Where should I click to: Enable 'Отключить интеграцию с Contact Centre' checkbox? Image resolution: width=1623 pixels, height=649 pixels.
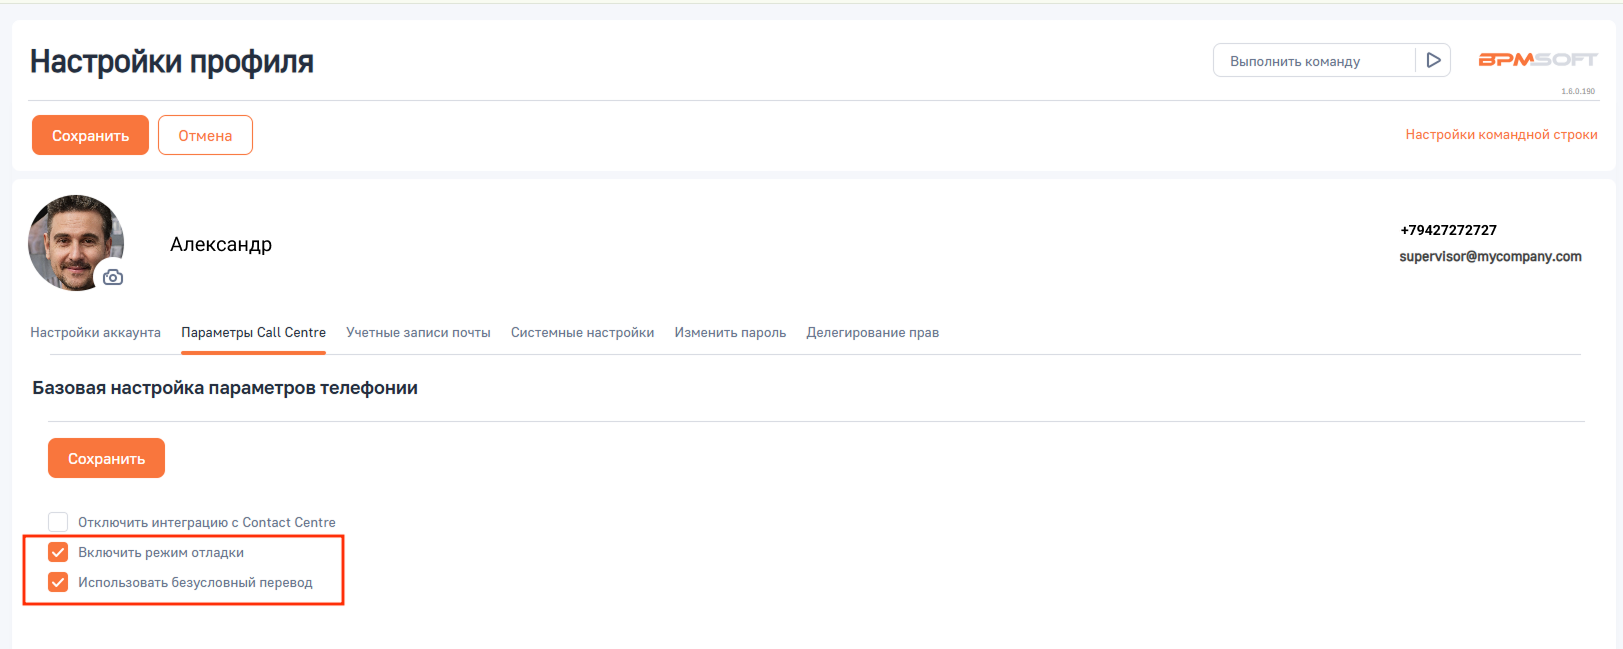coord(58,522)
